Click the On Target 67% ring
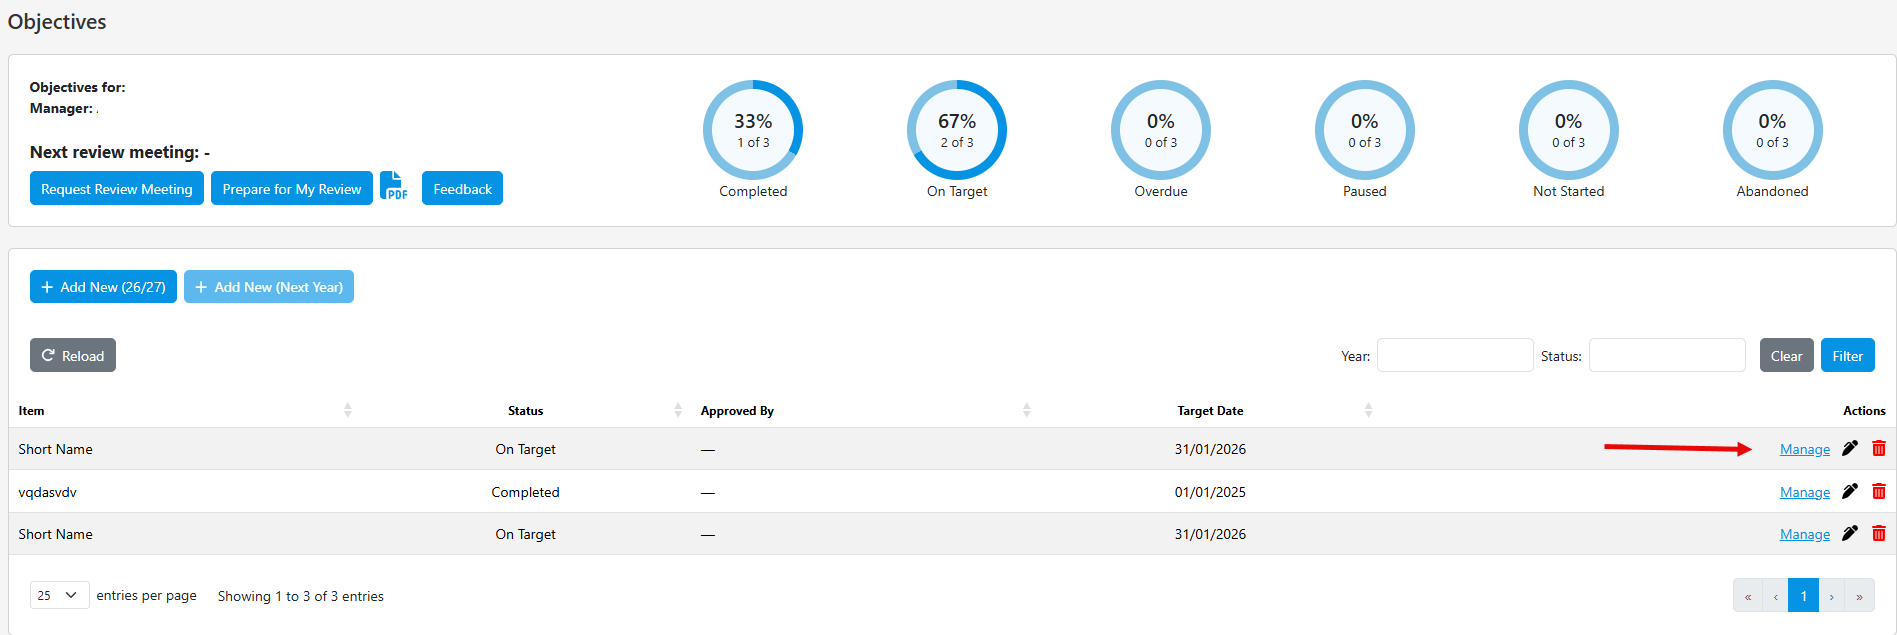The width and height of the screenshot is (1897, 635). [957, 130]
